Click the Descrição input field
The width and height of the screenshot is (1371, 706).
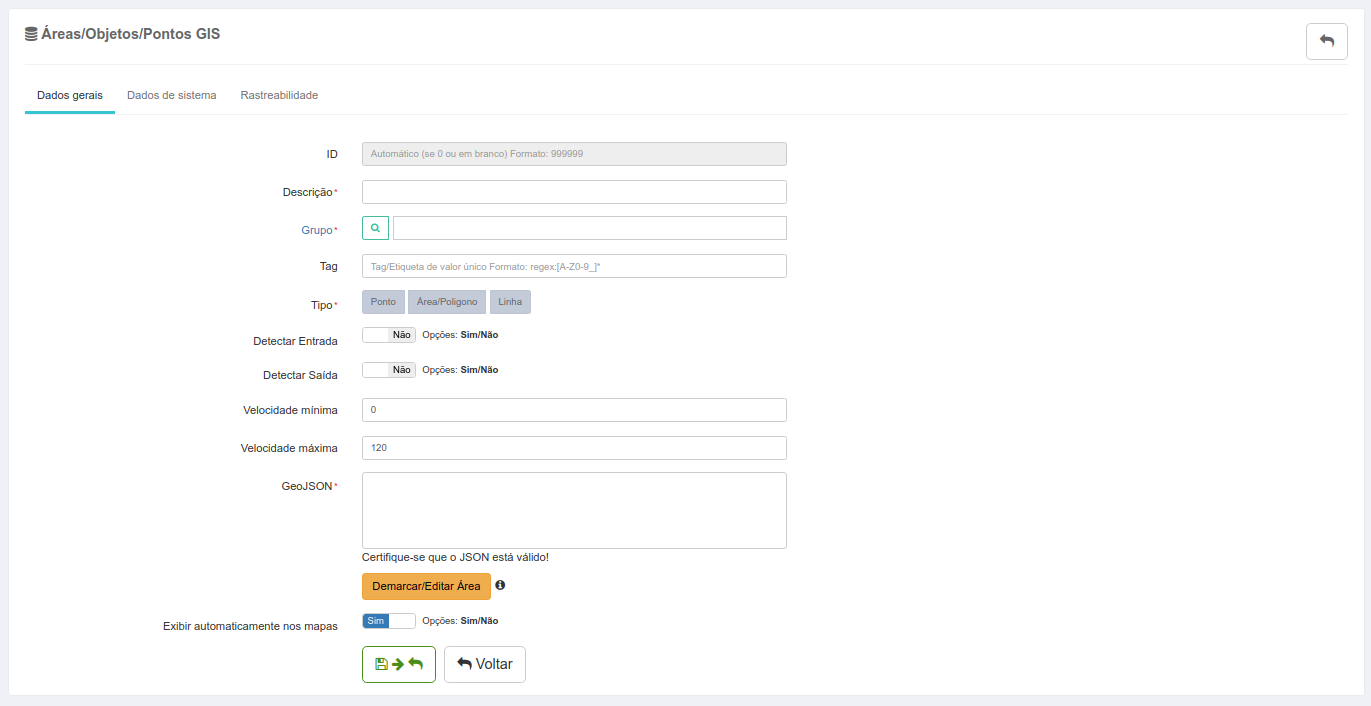574,192
